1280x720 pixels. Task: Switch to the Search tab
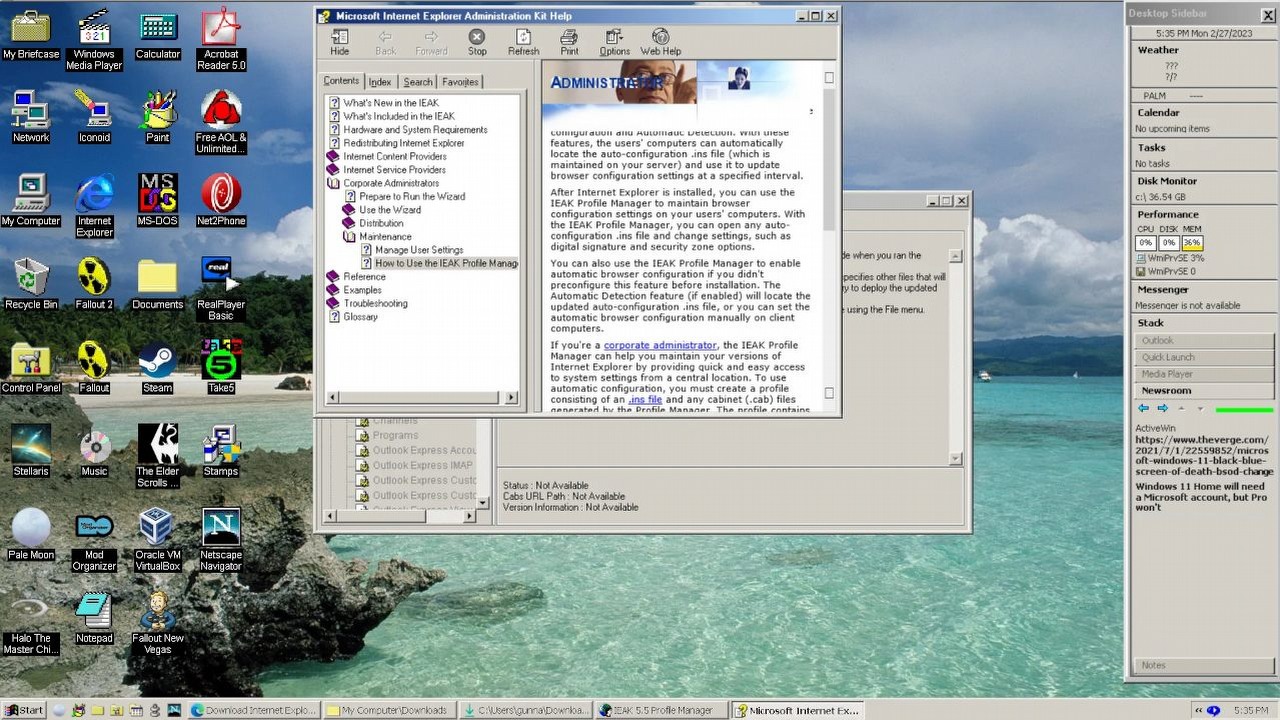point(418,82)
